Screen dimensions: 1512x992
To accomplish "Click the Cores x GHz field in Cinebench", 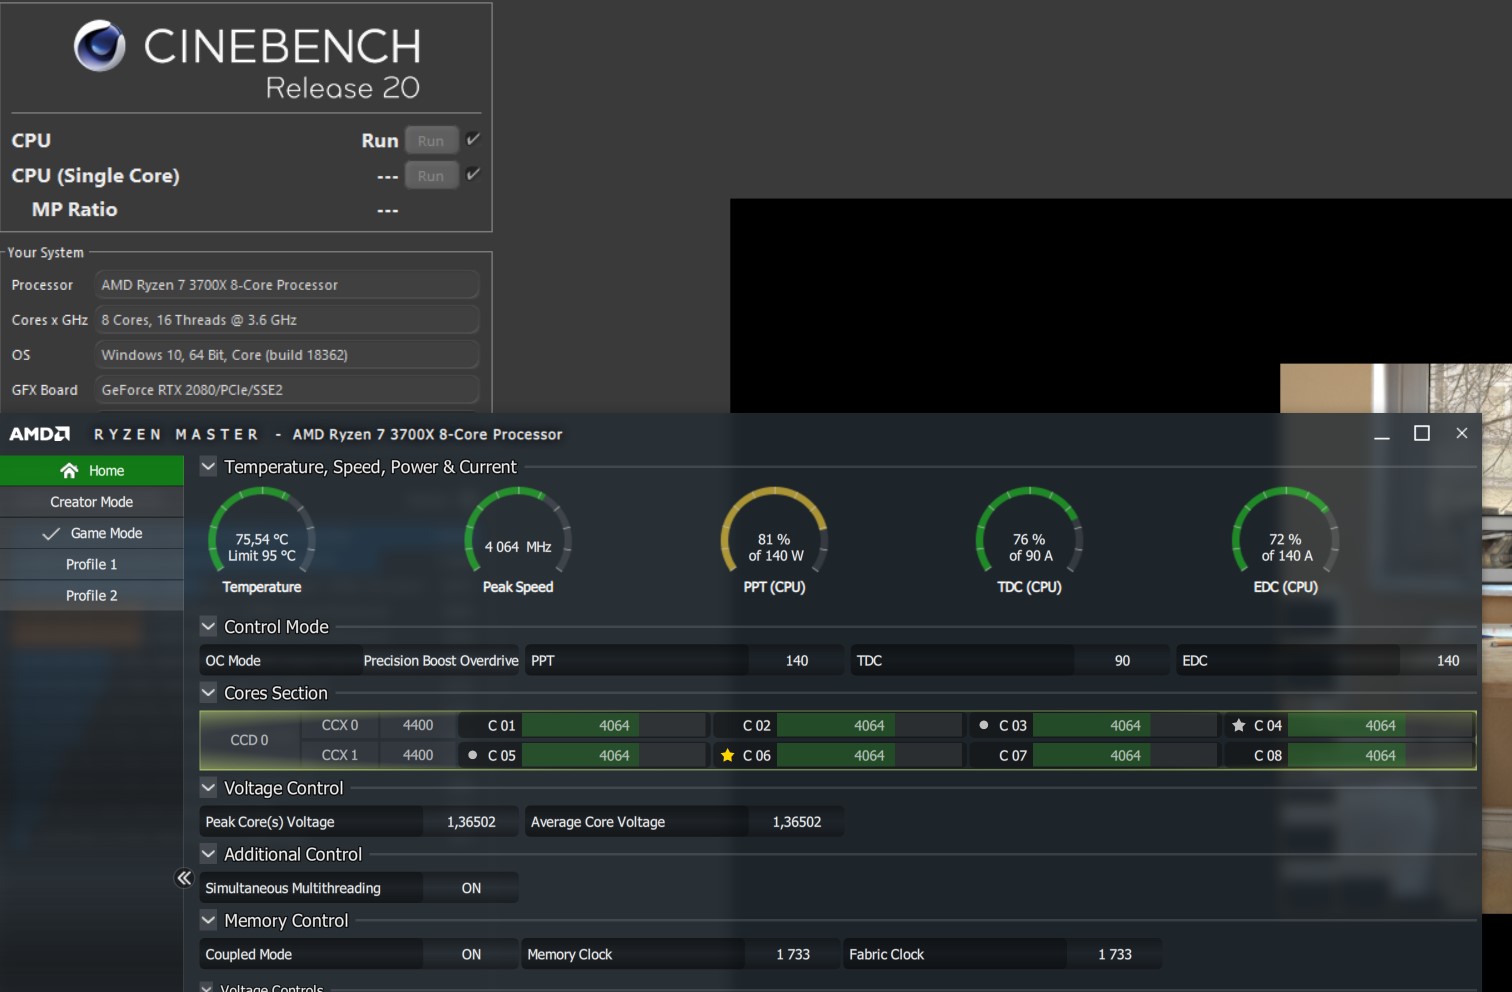I will (x=287, y=320).
